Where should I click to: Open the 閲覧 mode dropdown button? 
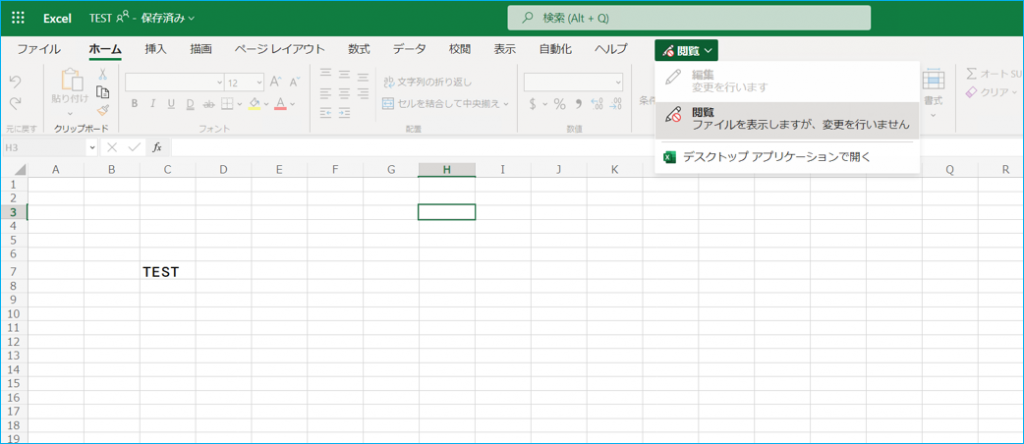click(x=686, y=49)
